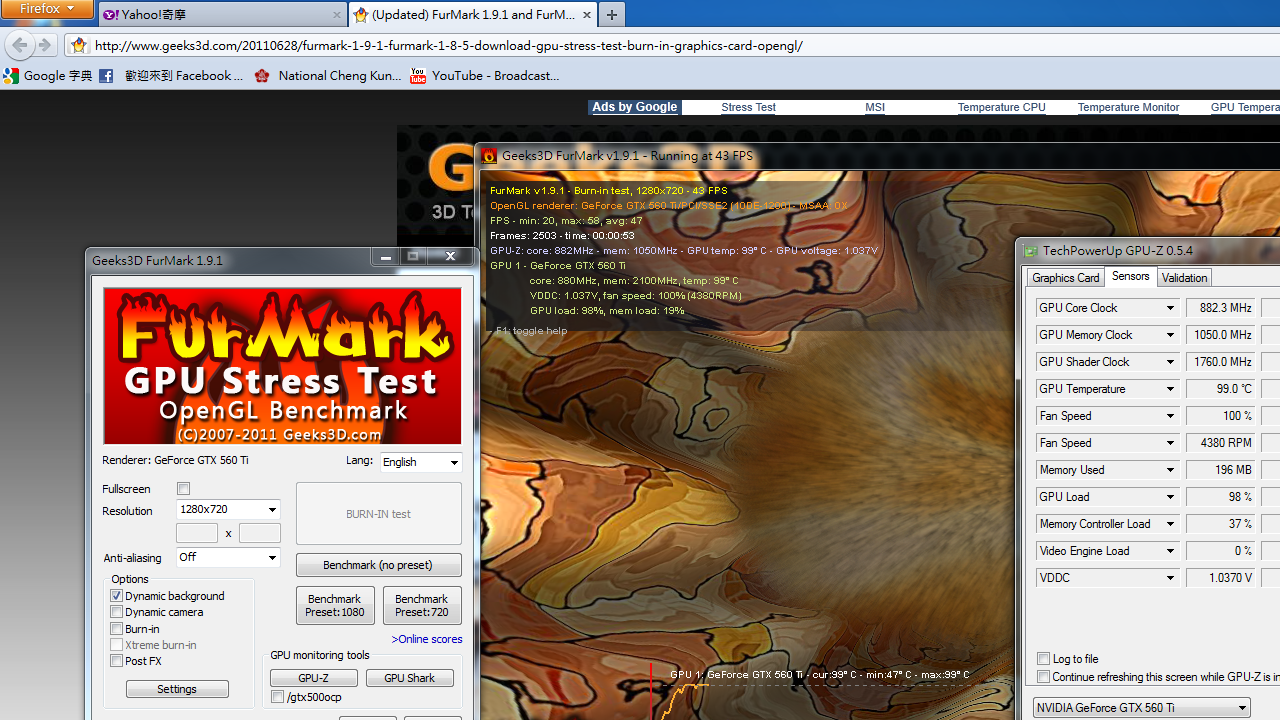Image resolution: width=1280 pixels, height=720 pixels.
Task: Click the Temperature CPU ad link
Action: click(x=1001, y=107)
